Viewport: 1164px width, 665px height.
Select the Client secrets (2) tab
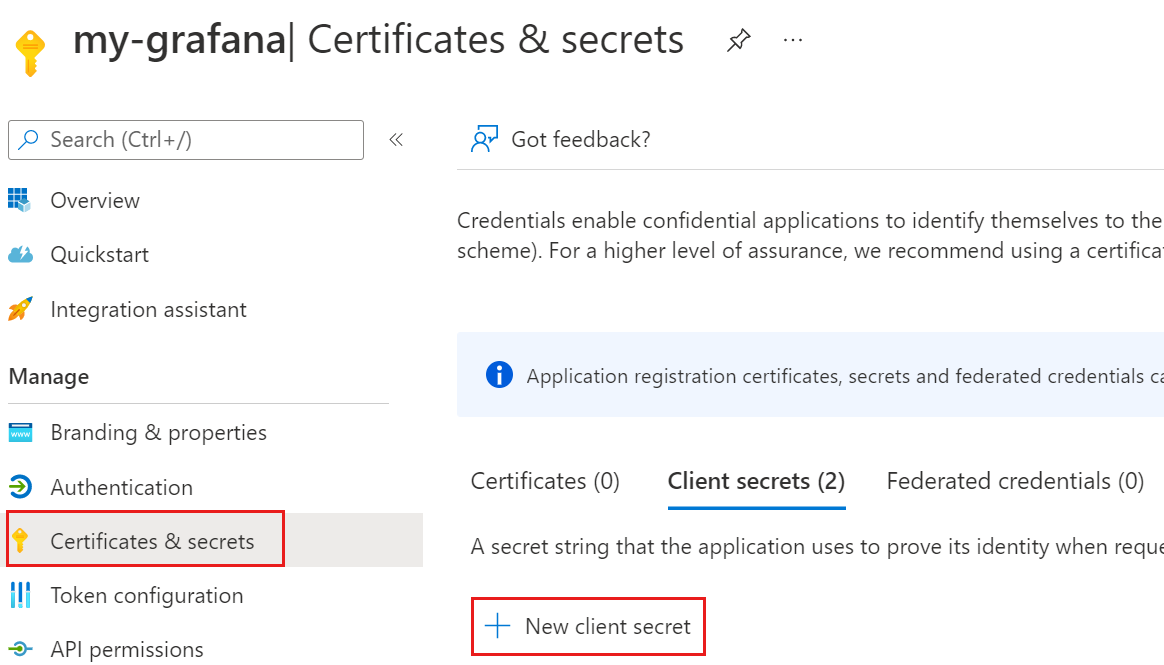tap(756, 481)
